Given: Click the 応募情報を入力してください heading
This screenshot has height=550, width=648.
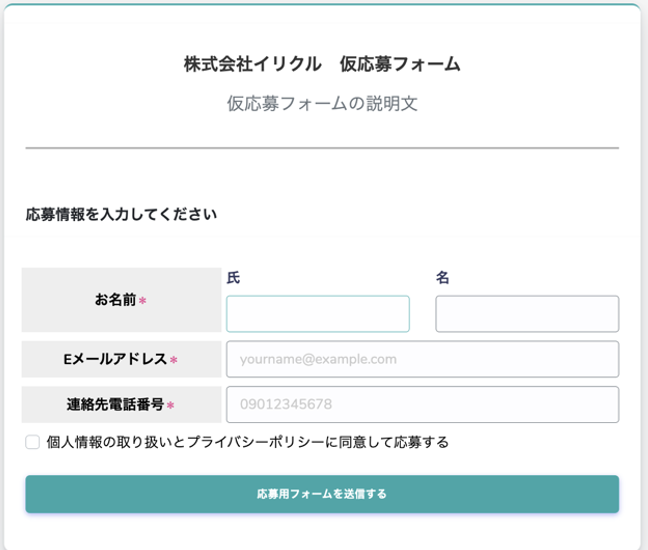Looking at the screenshot, I should 121,214.
